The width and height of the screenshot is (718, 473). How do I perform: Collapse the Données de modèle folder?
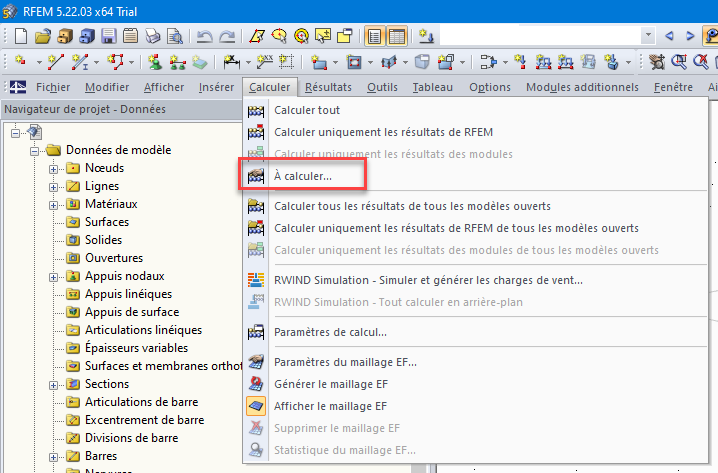tap(35, 151)
